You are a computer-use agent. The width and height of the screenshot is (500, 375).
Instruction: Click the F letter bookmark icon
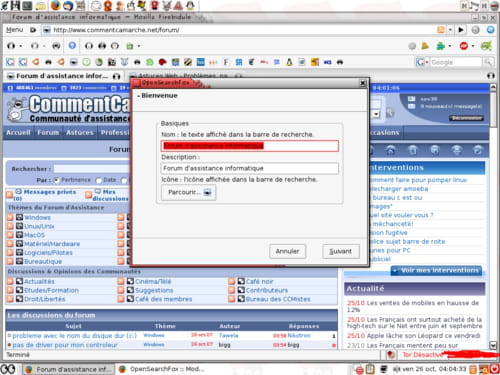[226, 62]
